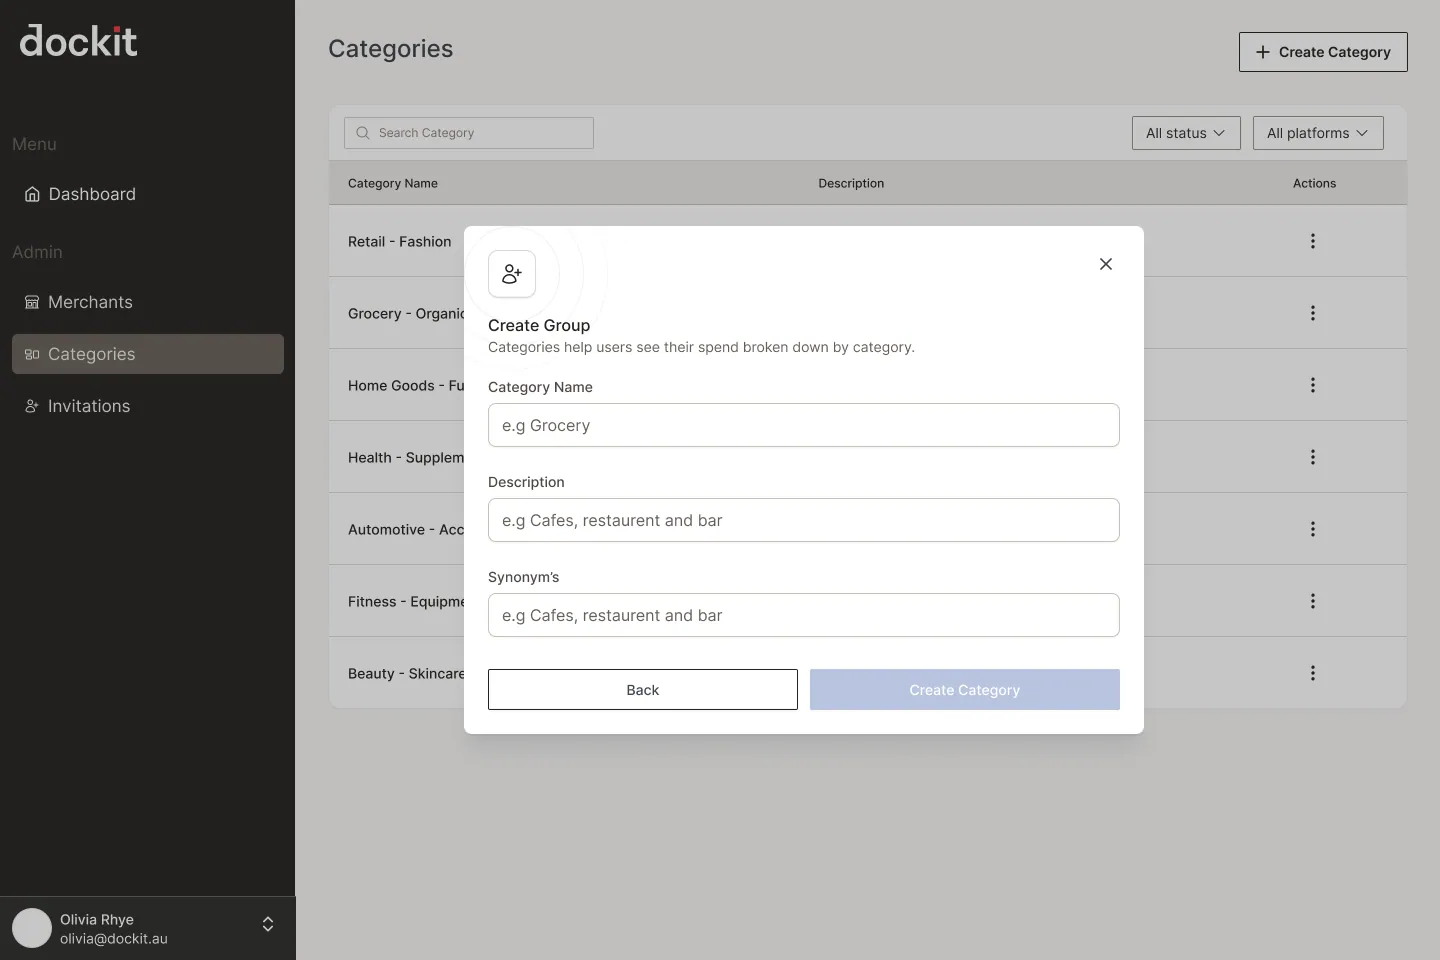
Task: Click the Description column header
Action: pos(851,183)
